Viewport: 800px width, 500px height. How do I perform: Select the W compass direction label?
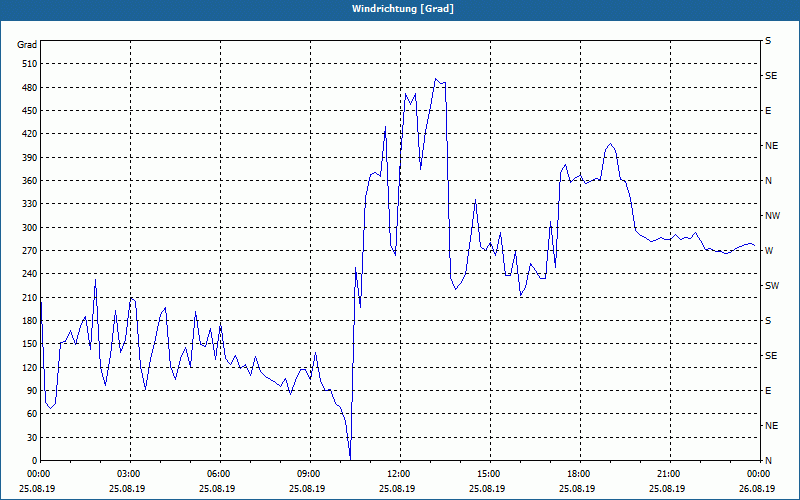point(769,251)
